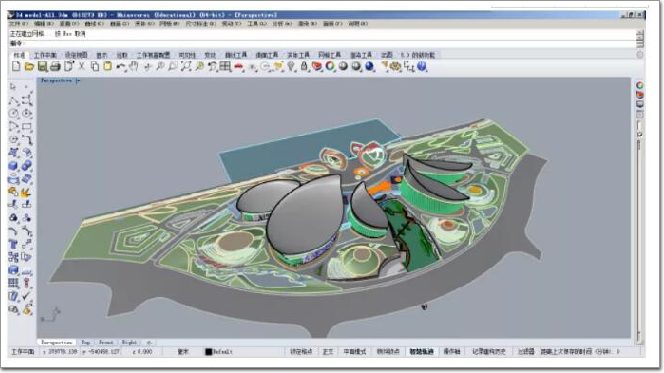Click the blue Help globe icon

click(422, 66)
